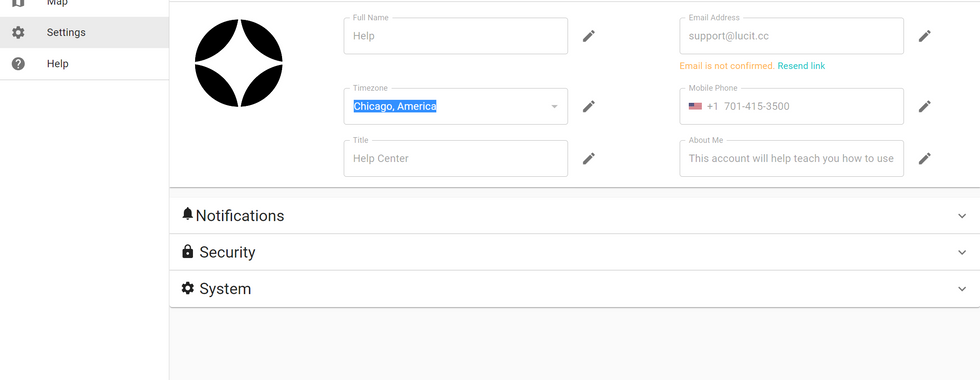
Task: Open Help in the sidebar menu
Action: coord(84,64)
